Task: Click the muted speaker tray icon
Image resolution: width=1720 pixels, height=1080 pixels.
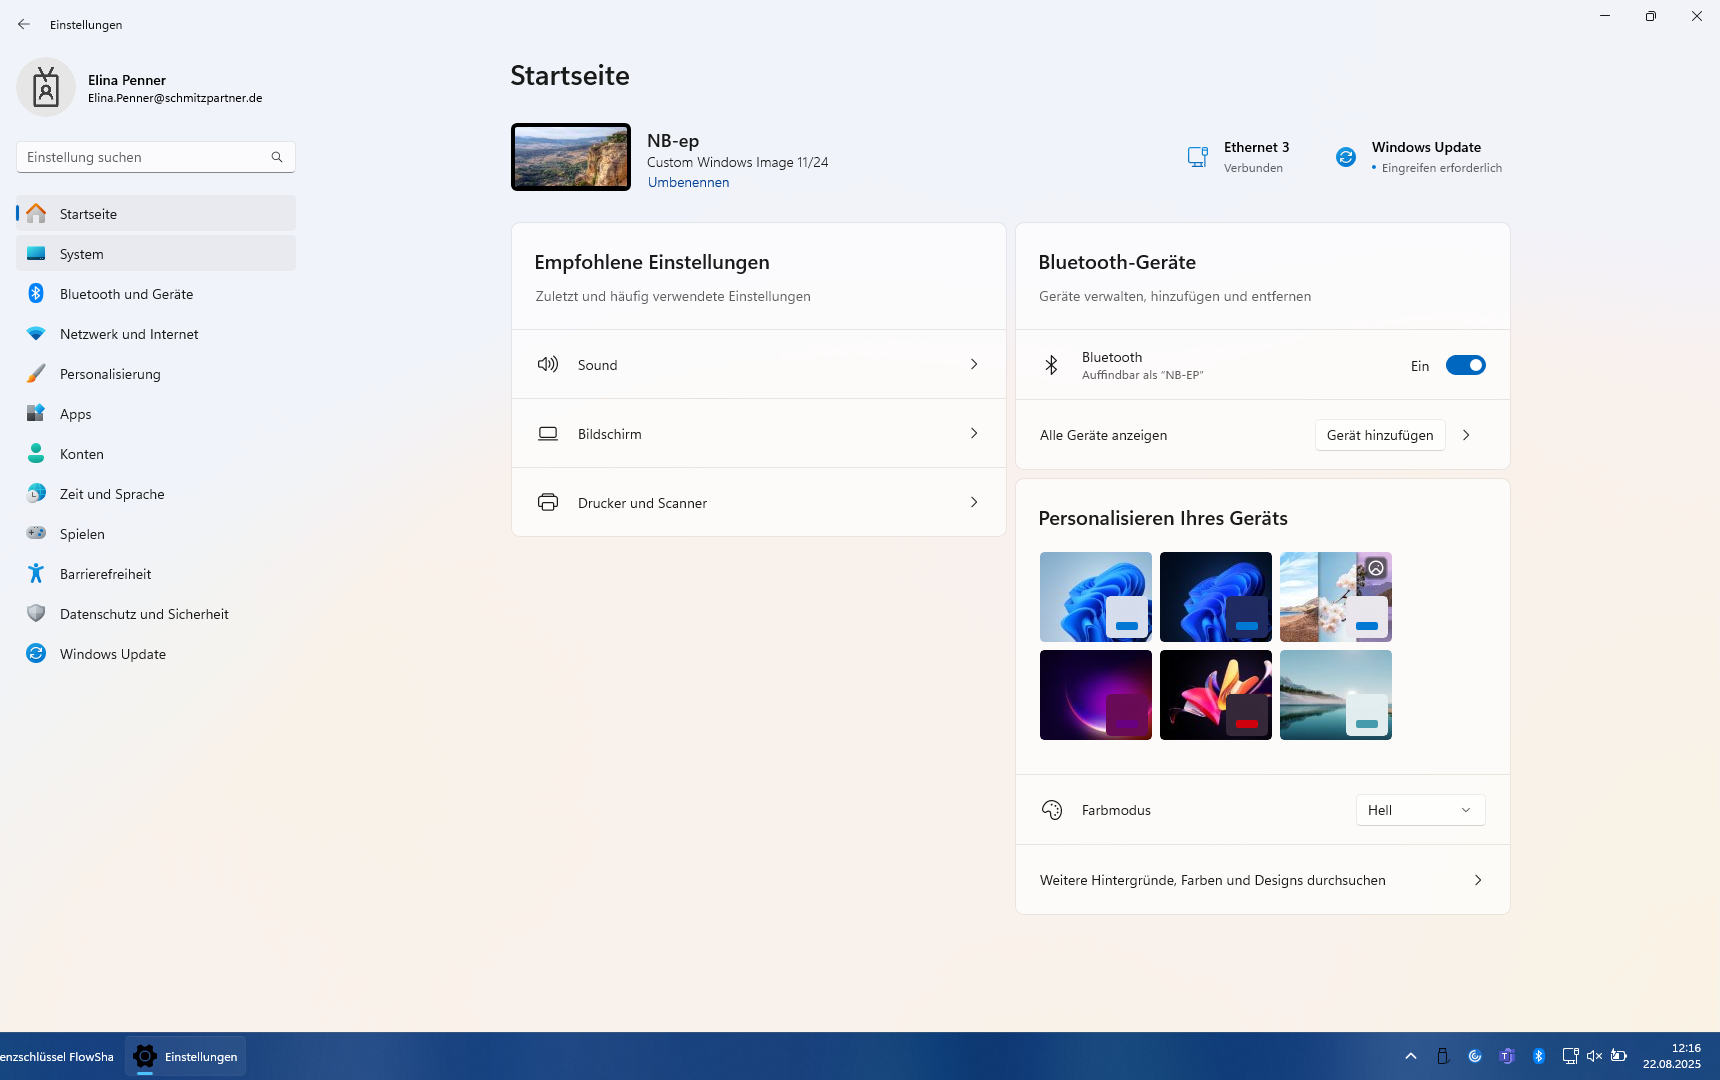Action: coord(1594,1056)
